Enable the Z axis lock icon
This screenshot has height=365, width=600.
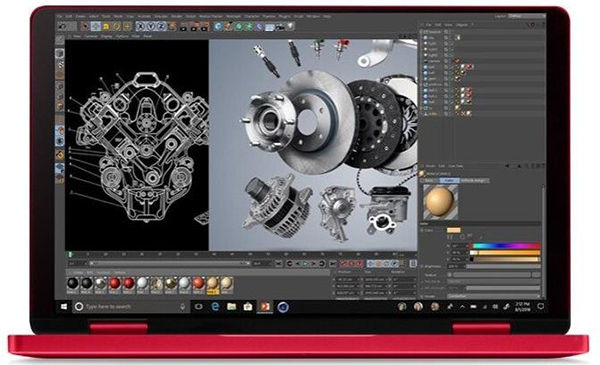click(161, 26)
